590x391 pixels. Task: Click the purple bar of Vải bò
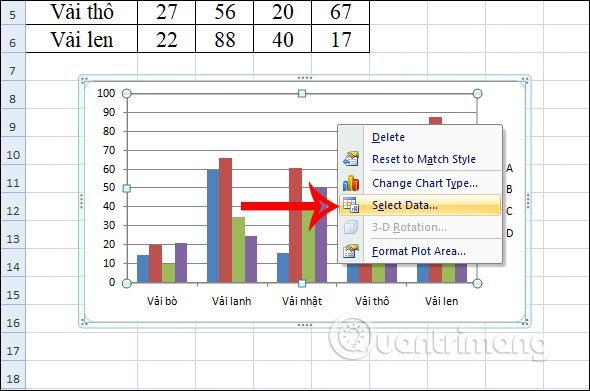click(181, 263)
